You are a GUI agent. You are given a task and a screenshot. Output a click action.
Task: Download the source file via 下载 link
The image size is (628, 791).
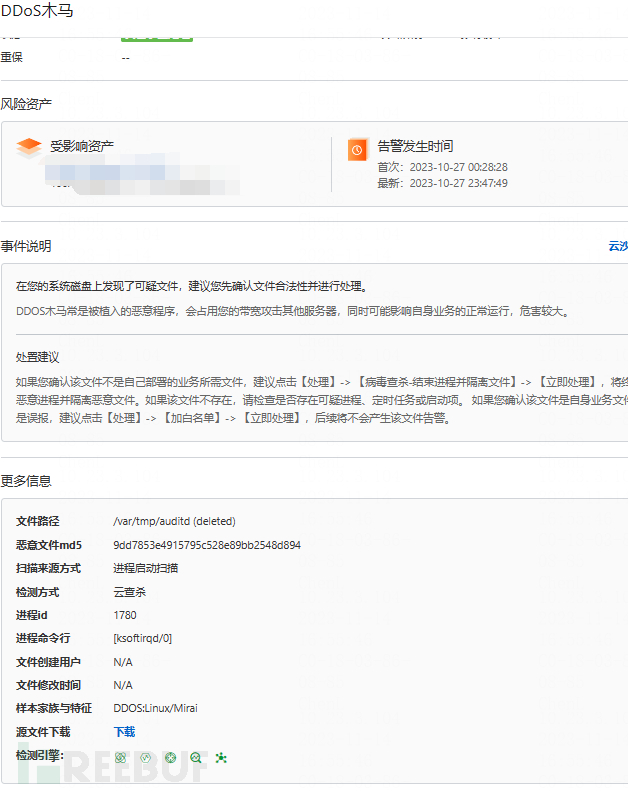coord(124,731)
